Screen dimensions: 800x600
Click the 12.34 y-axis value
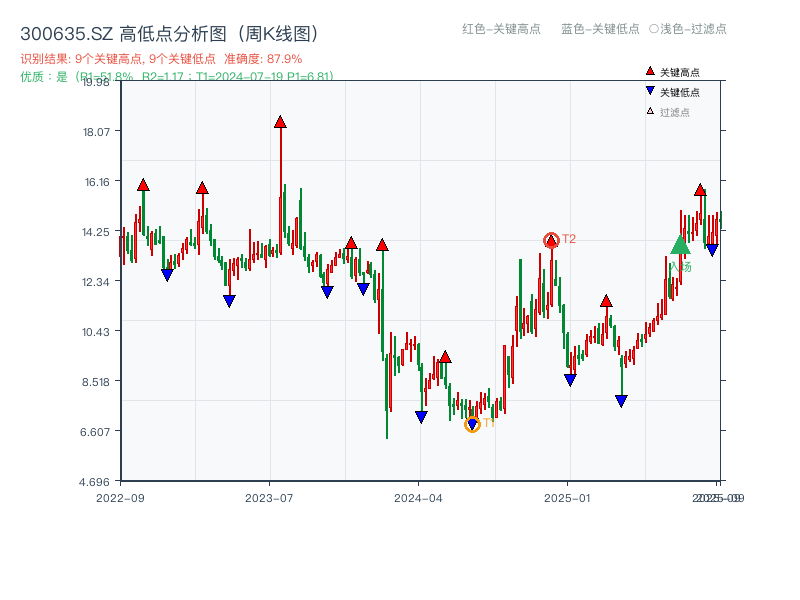[x=96, y=282]
